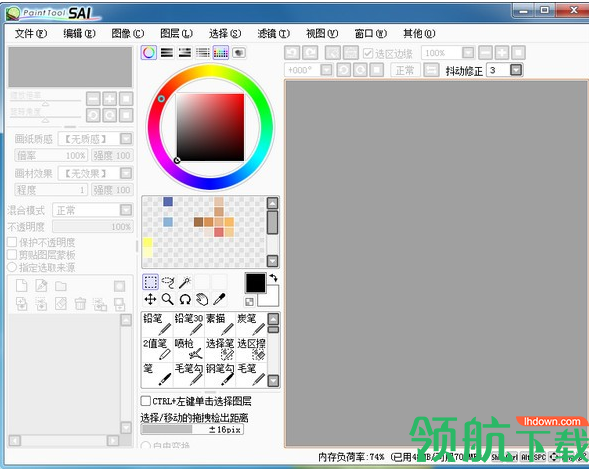Open the 视图 menu
Image resolution: width=589 pixels, height=469 pixels.
[322, 34]
